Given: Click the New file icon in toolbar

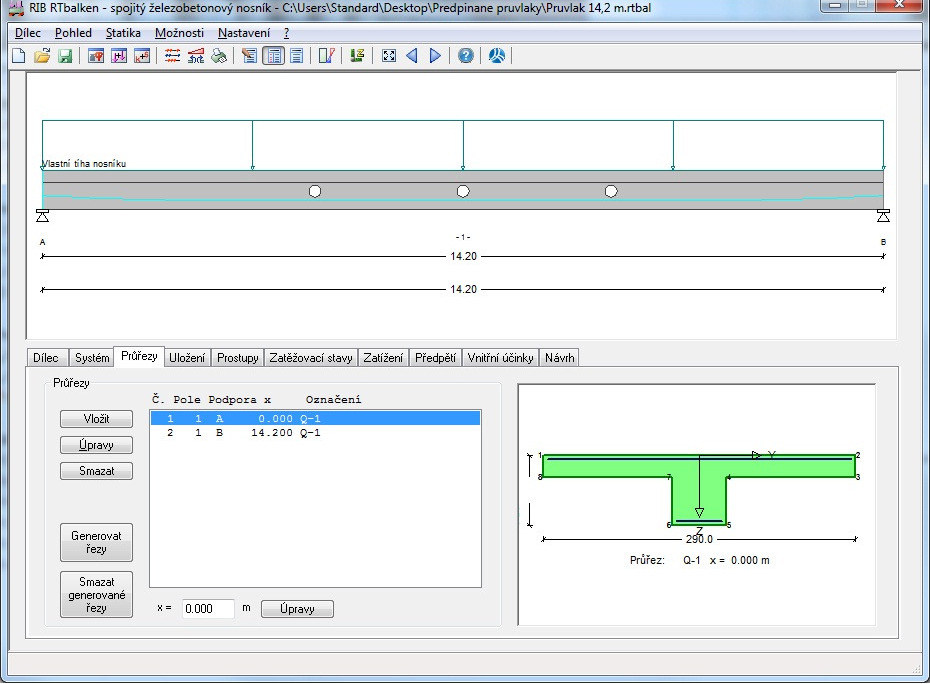Looking at the screenshot, I should pos(18,56).
